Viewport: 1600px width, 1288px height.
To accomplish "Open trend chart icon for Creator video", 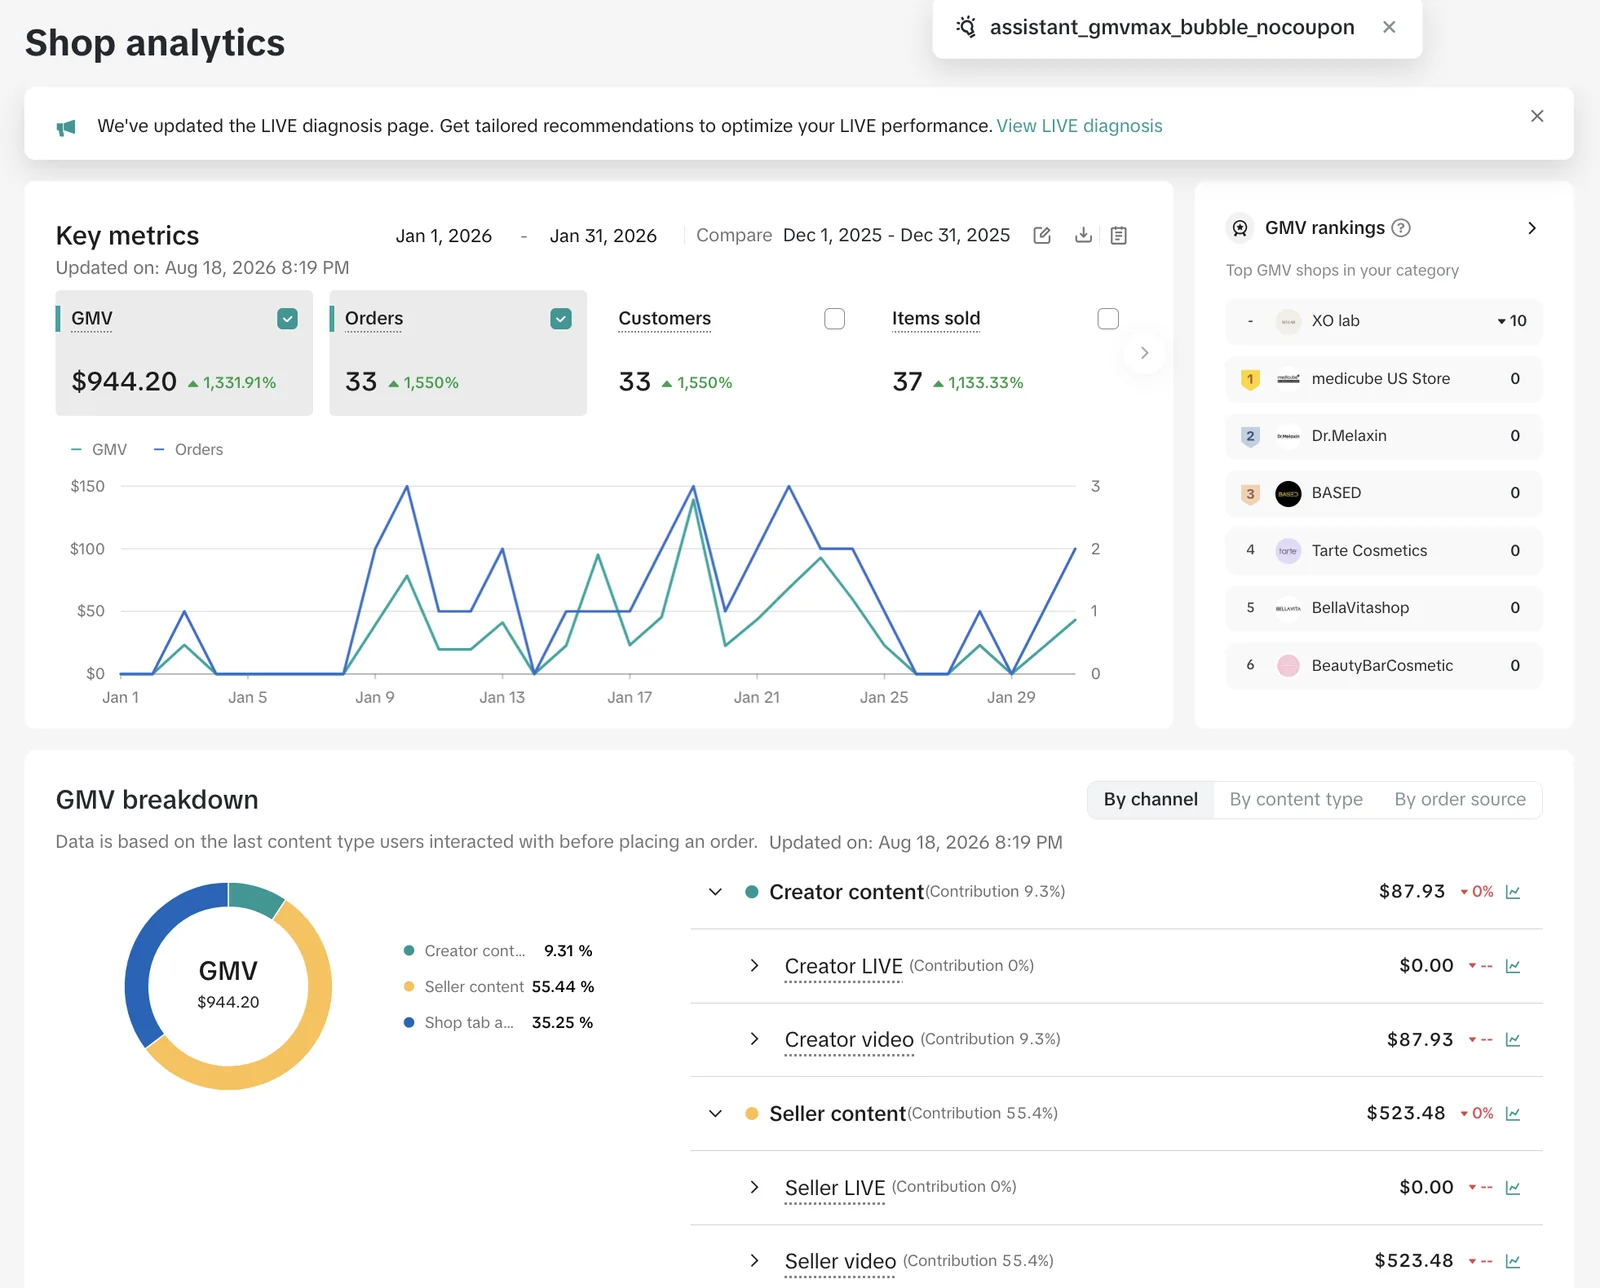I will [1513, 1040].
